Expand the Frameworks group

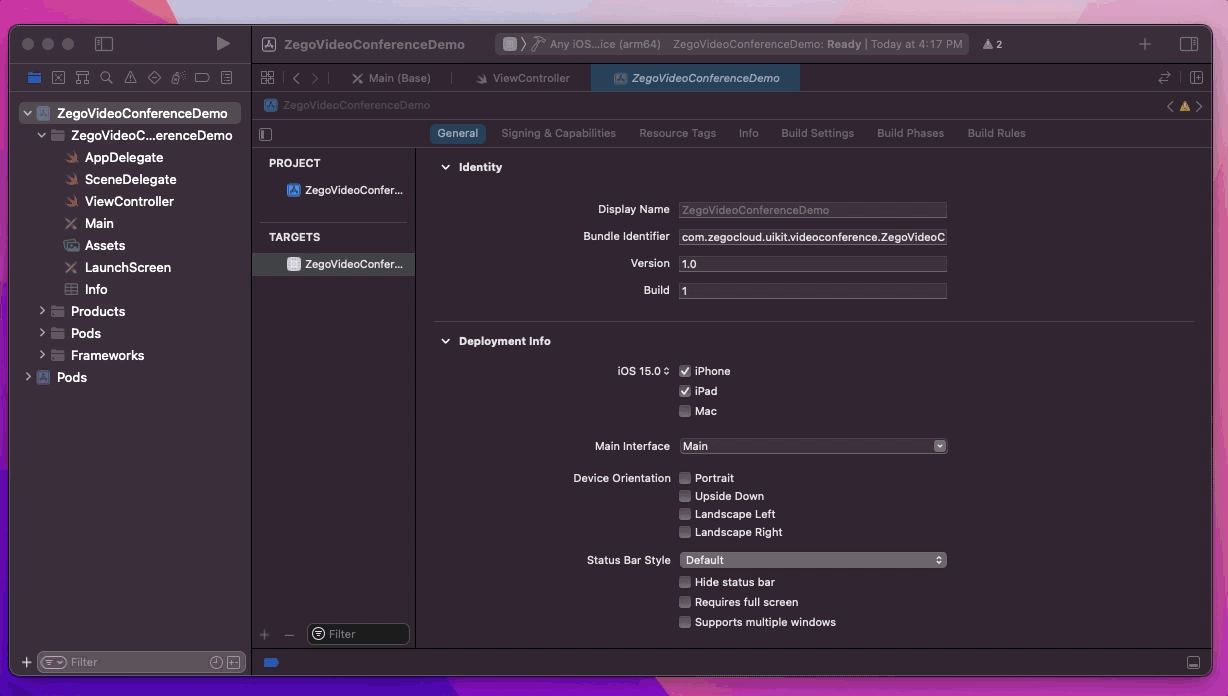click(x=42, y=355)
